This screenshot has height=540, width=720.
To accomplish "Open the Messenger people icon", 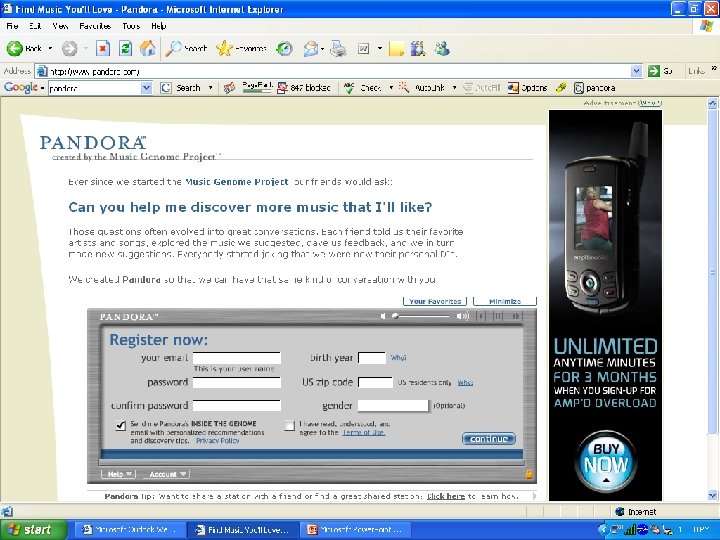I will tap(442, 48).
